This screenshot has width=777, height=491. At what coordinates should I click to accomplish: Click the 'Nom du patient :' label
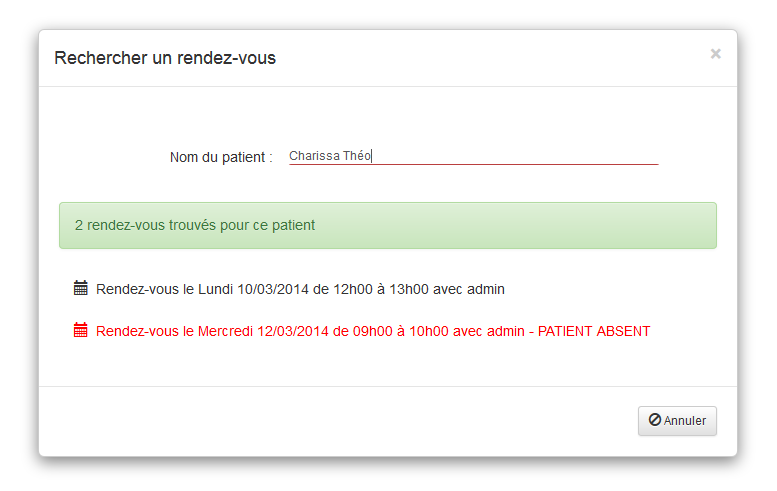tap(221, 158)
